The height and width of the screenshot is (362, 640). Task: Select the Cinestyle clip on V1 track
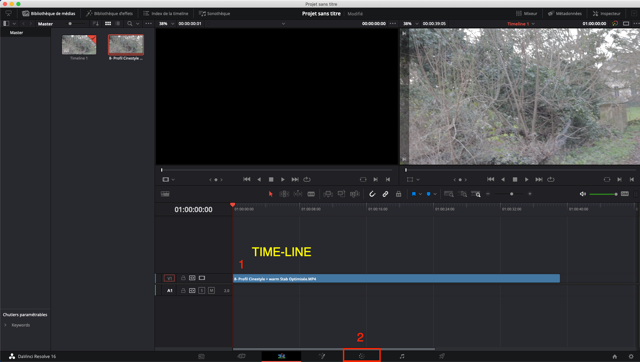[x=396, y=279]
